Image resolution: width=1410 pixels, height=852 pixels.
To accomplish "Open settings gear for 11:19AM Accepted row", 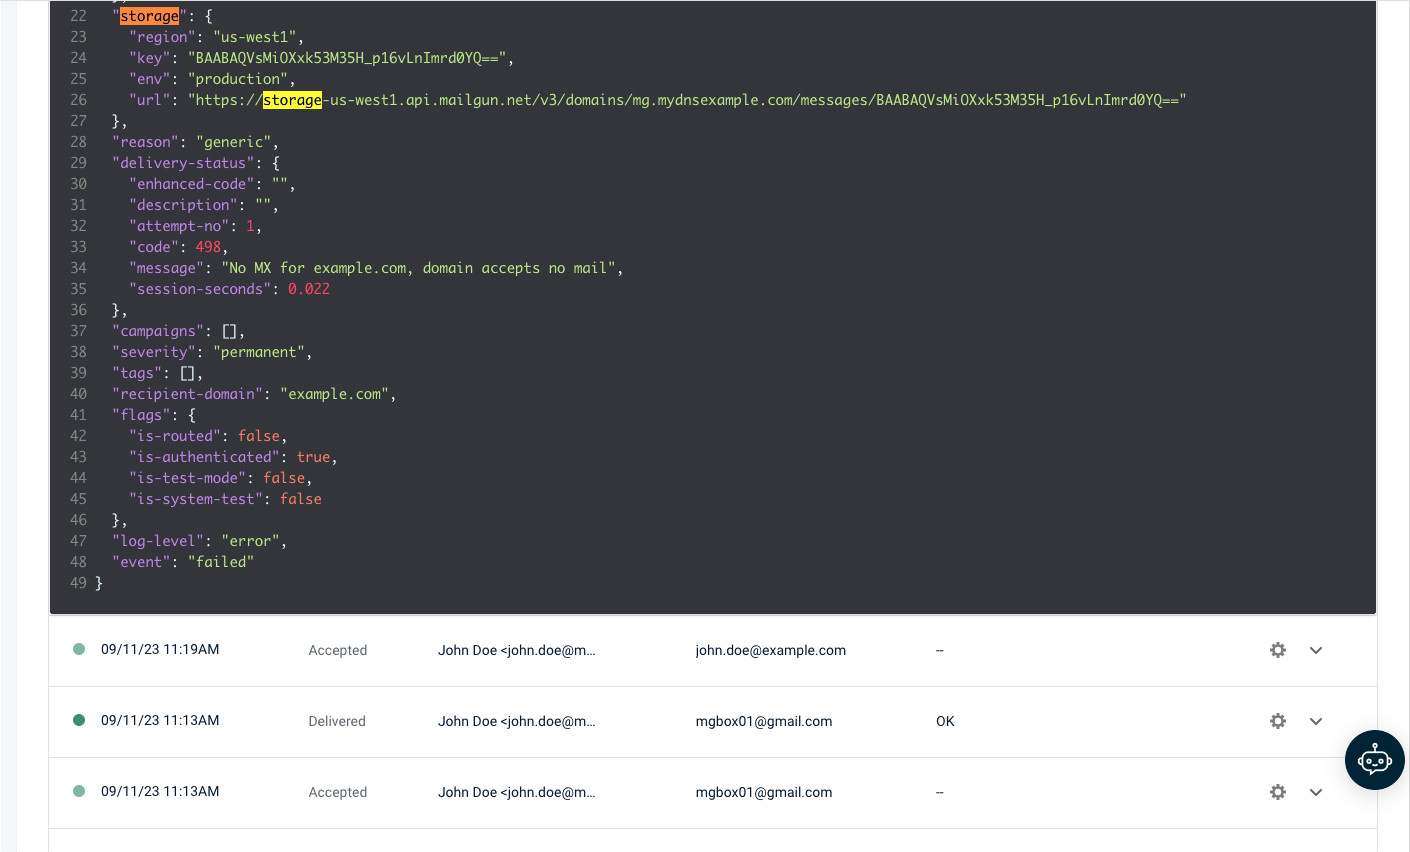I will pyautogui.click(x=1278, y=650).
